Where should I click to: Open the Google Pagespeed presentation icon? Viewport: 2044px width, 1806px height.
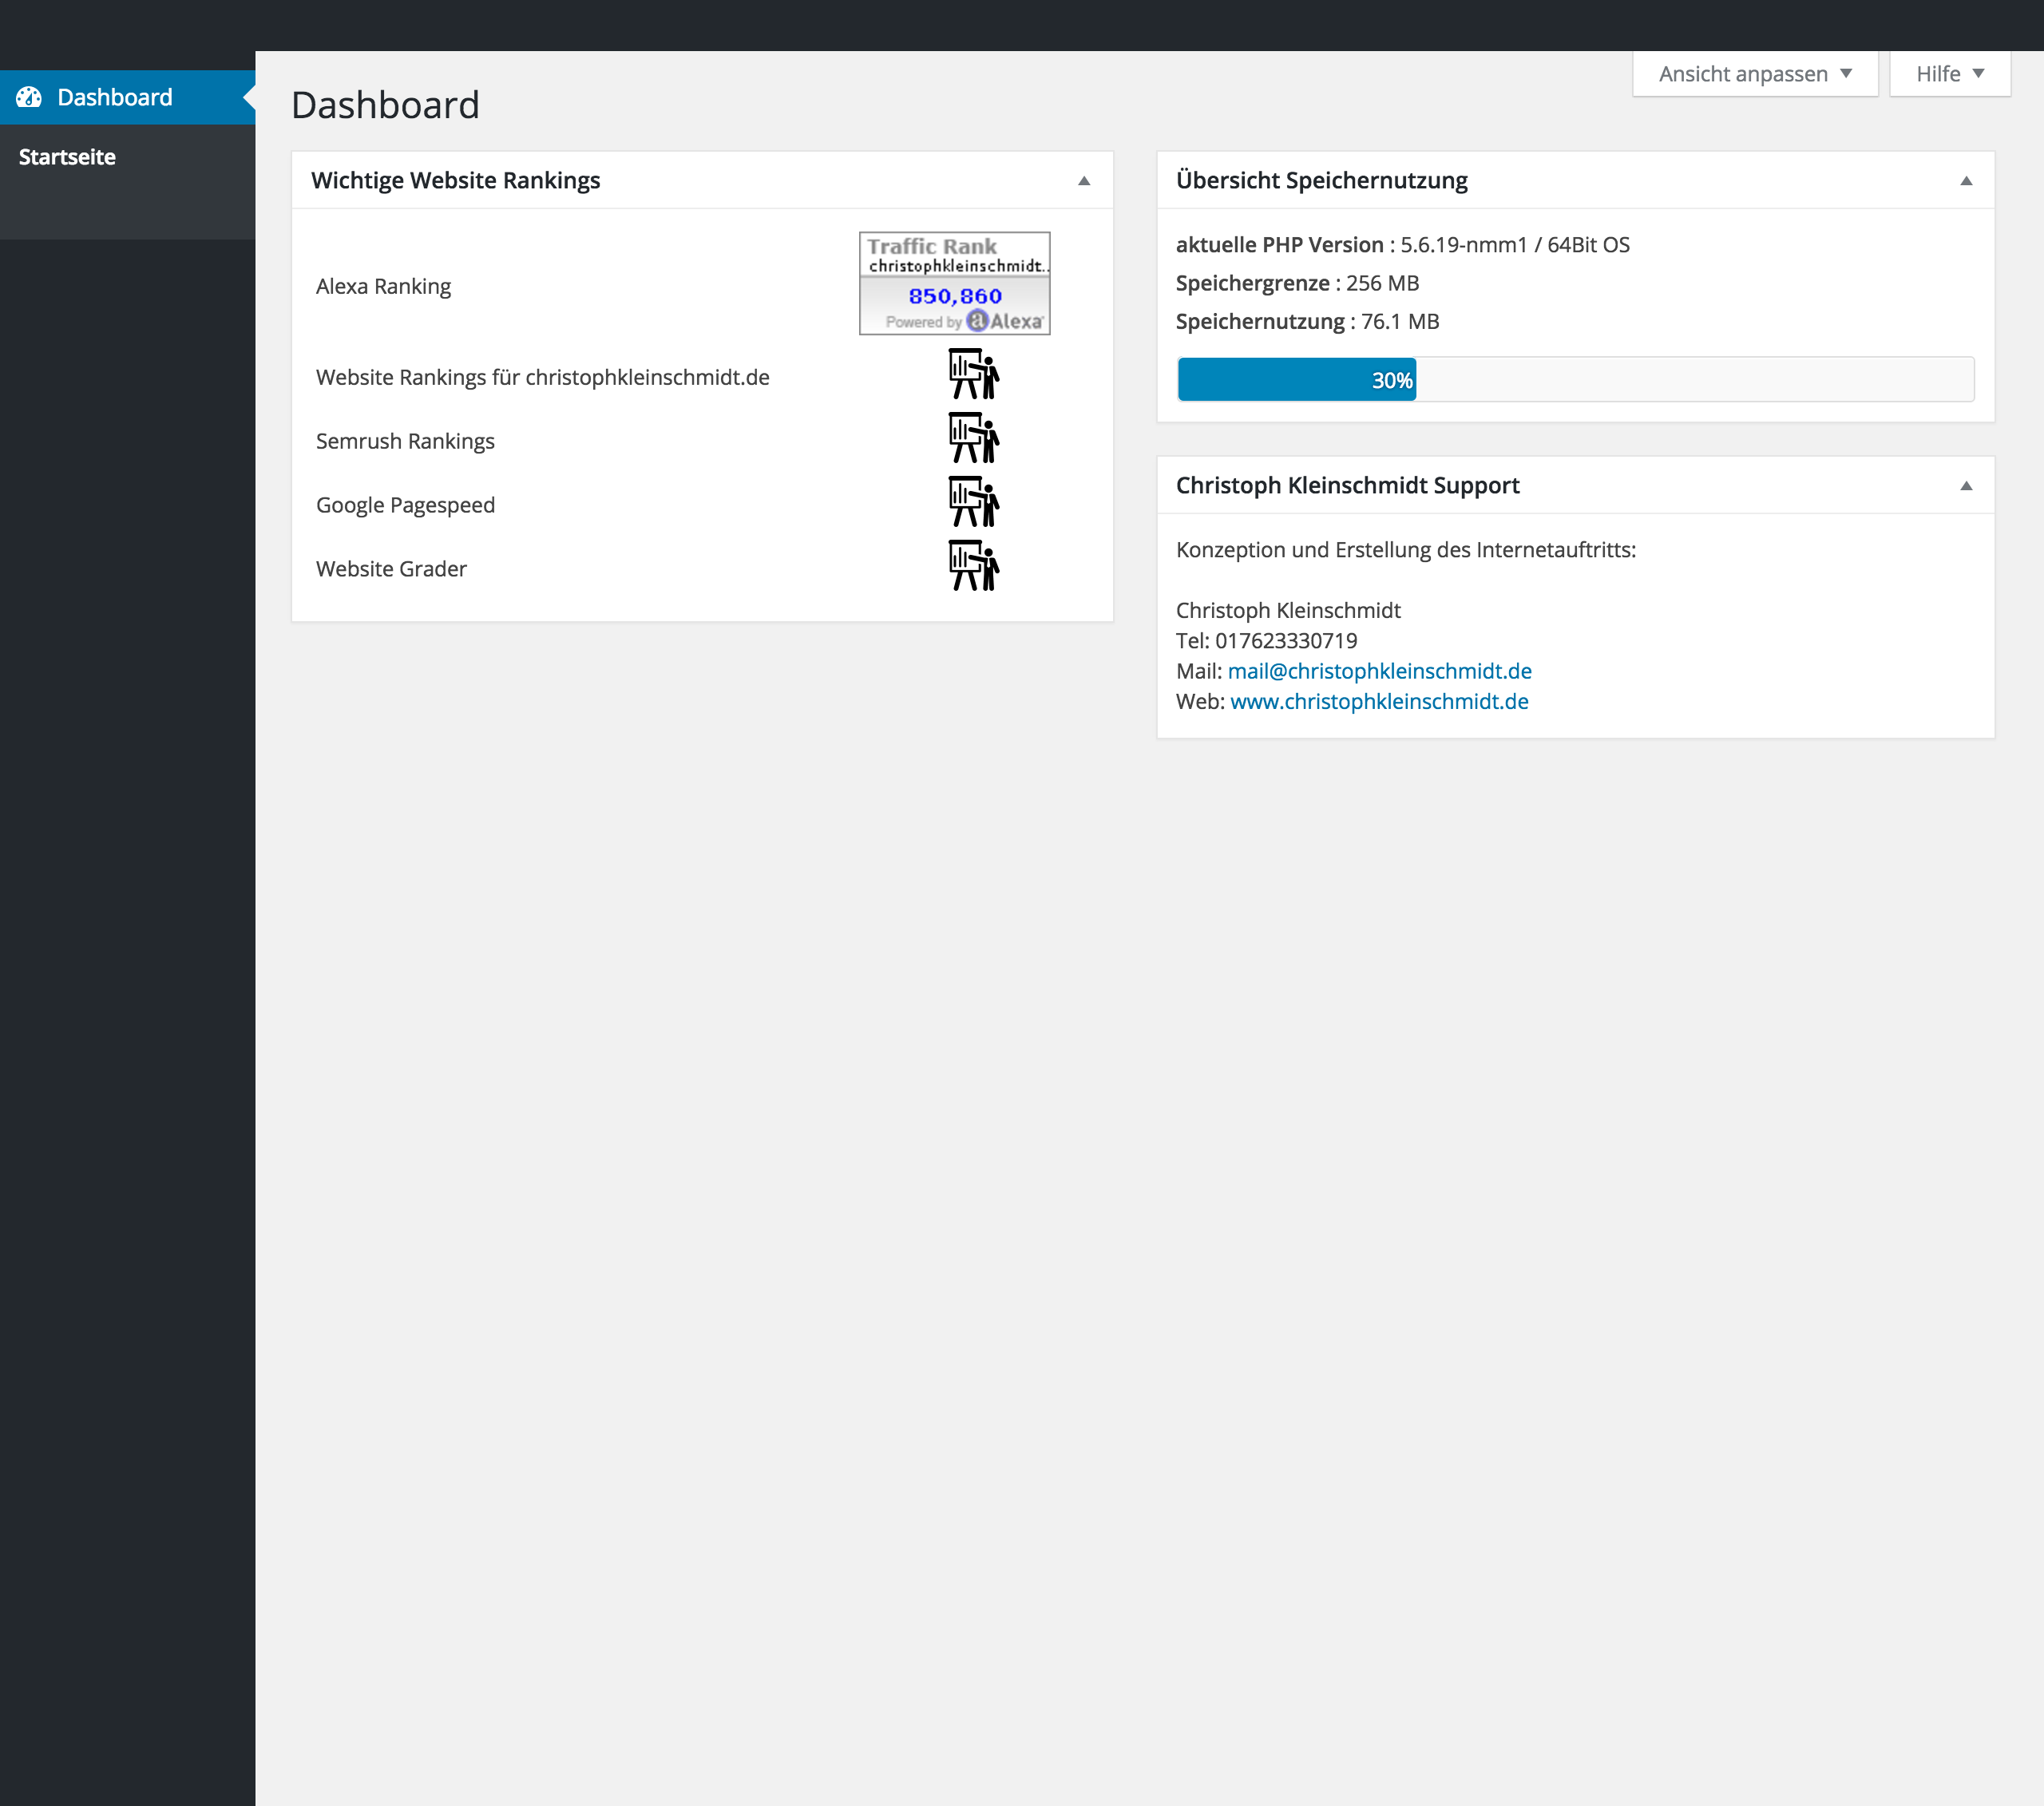tap(973, 502)
